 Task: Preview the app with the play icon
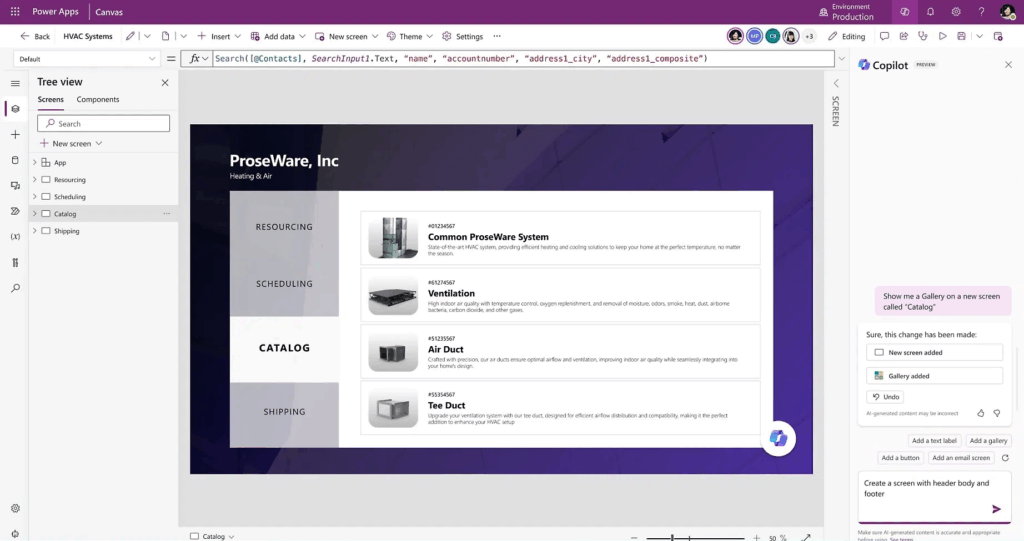(x=942, y=37)
